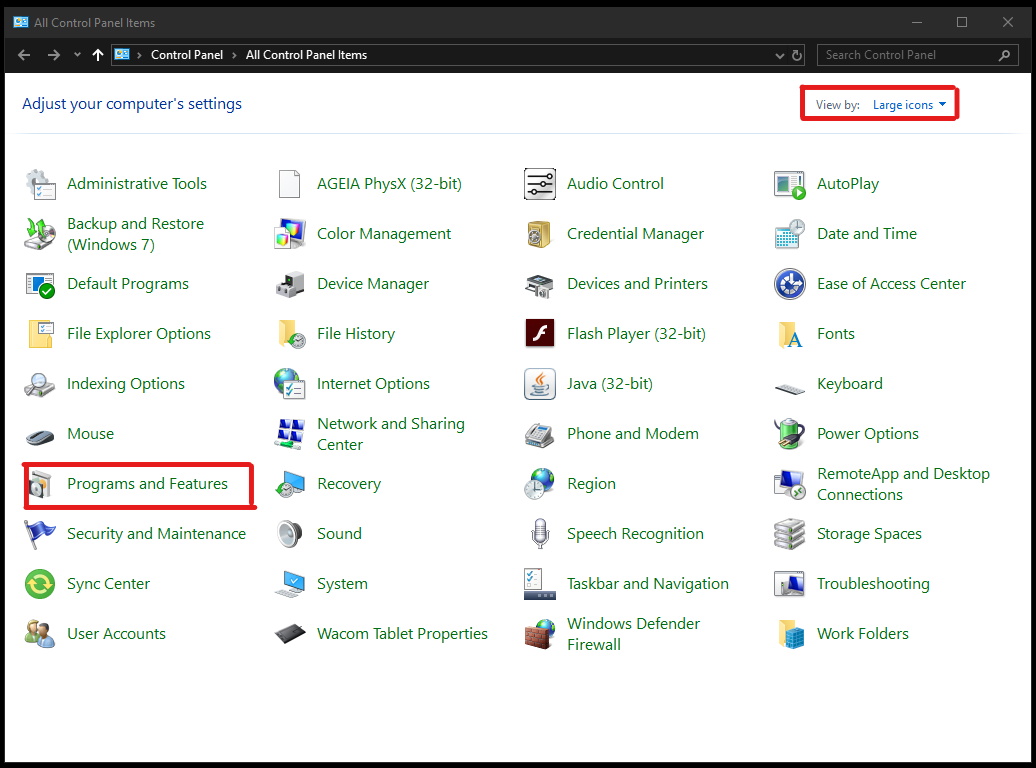Open the Wacom Tablet Properties icon
The height and width of the screenshot is (768, 1036).
[290, 634]
